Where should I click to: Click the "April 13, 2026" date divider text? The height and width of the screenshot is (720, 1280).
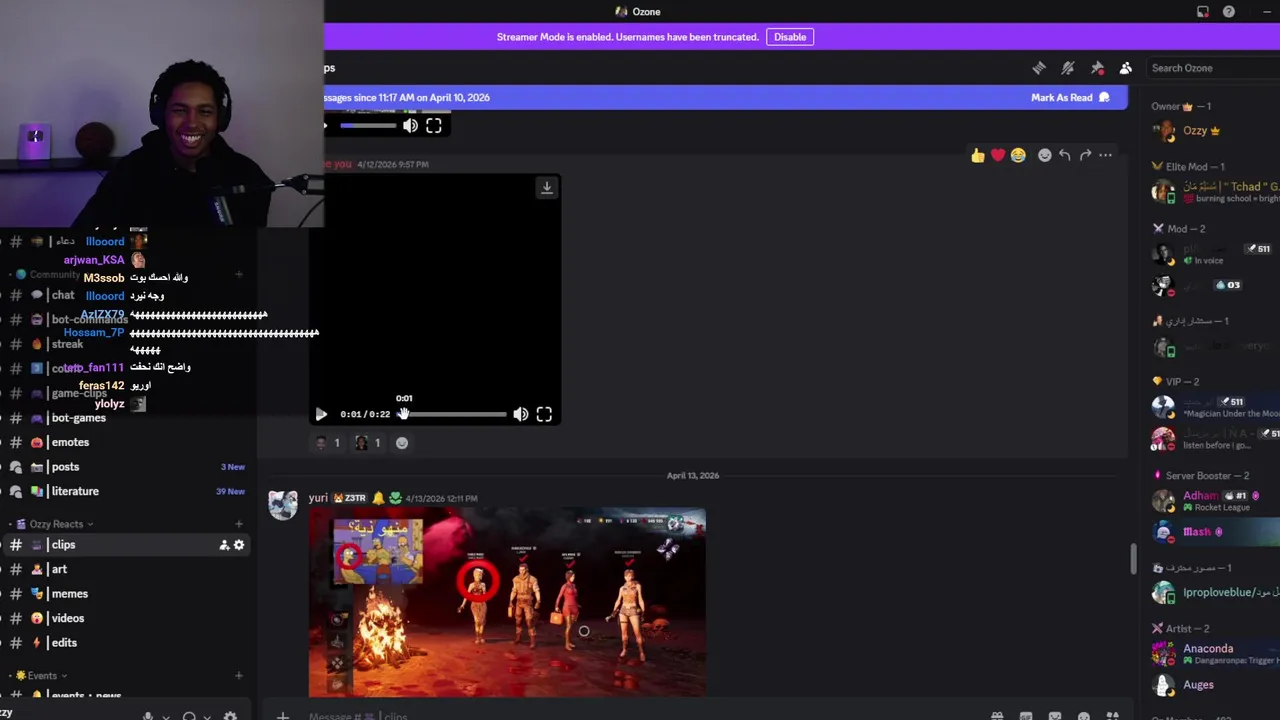tap(693, 476)
